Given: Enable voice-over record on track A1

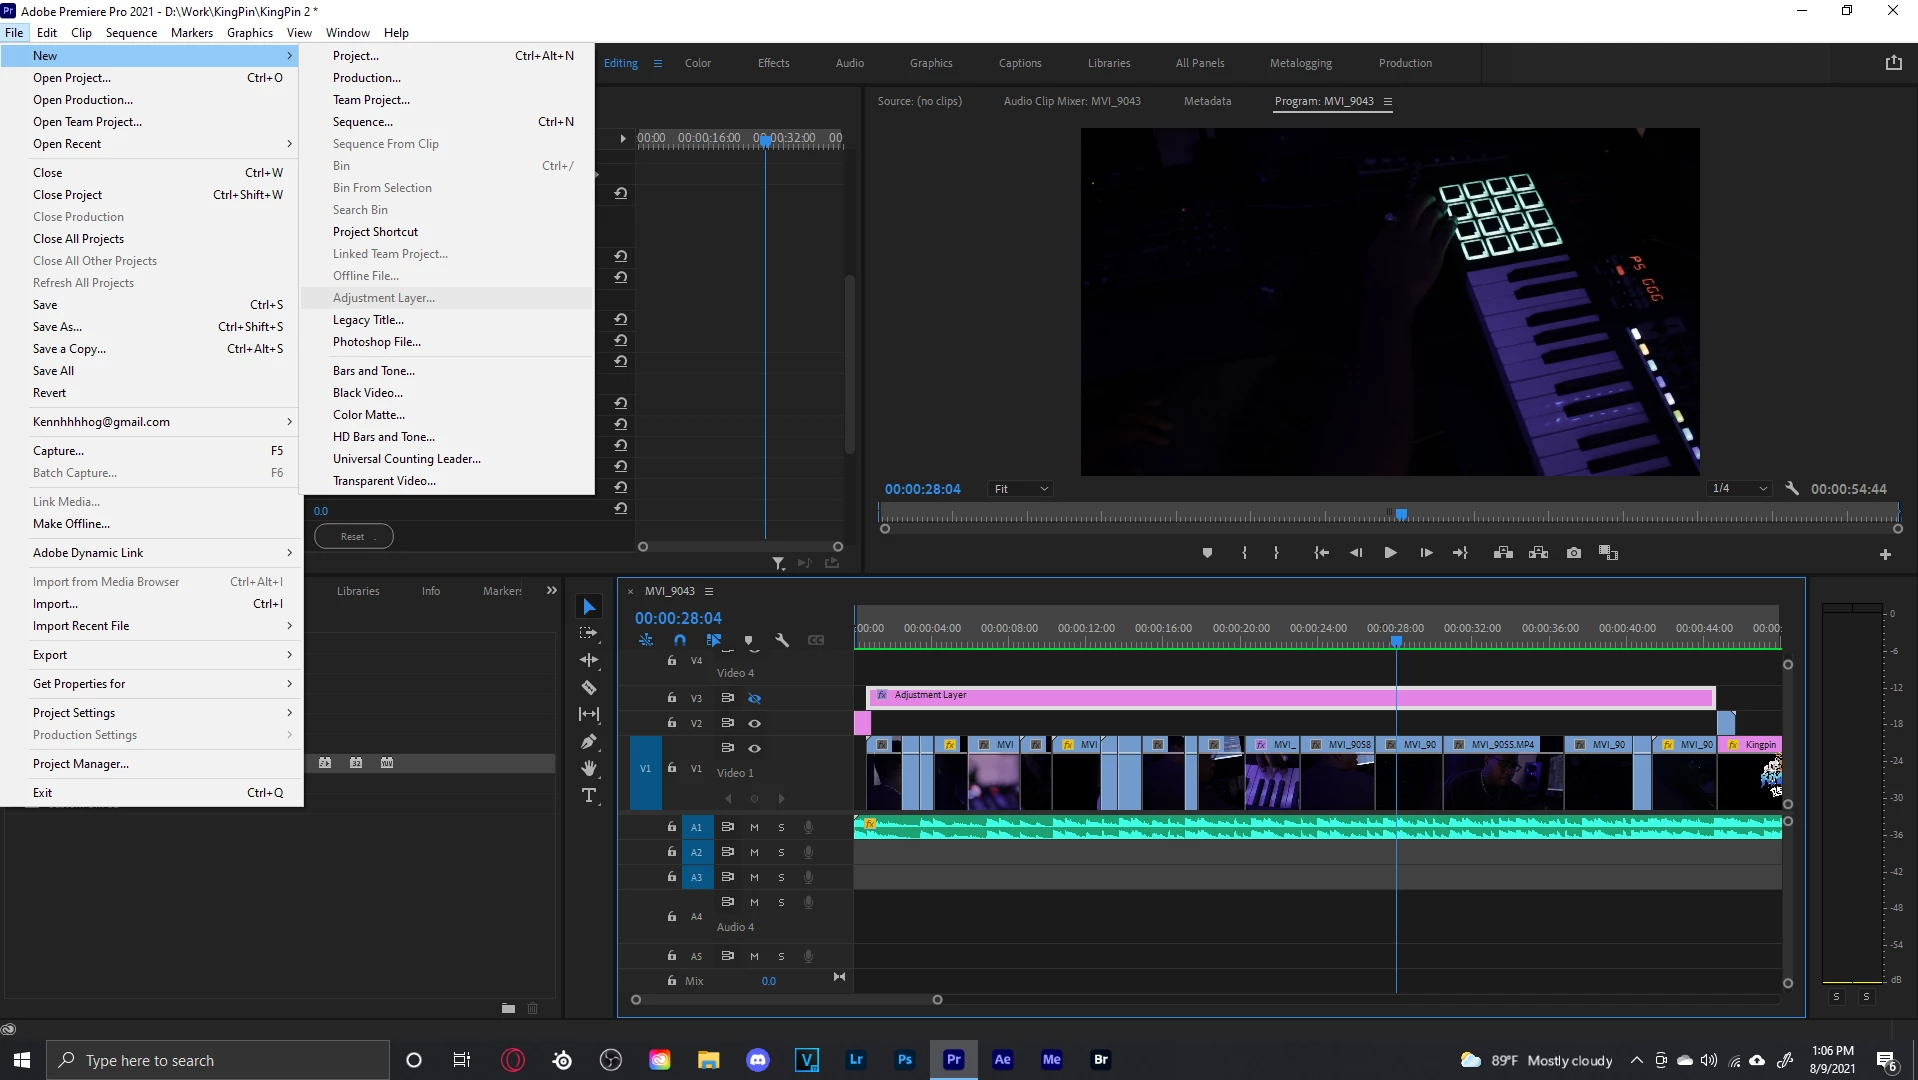Looking at the screenshot, I should [x=808, y=827].
